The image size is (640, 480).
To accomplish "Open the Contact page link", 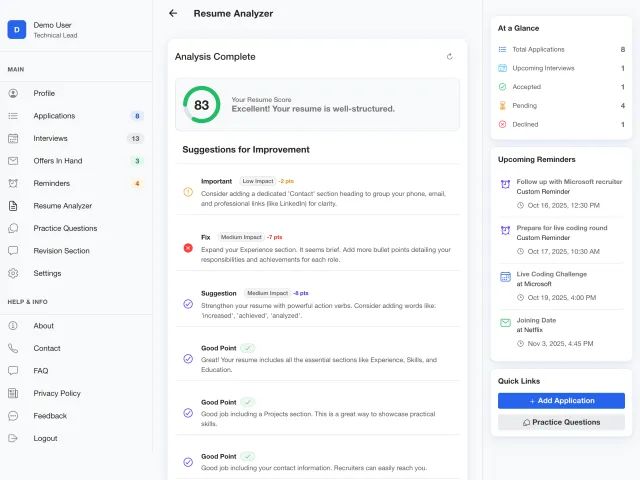I will 76,348.
